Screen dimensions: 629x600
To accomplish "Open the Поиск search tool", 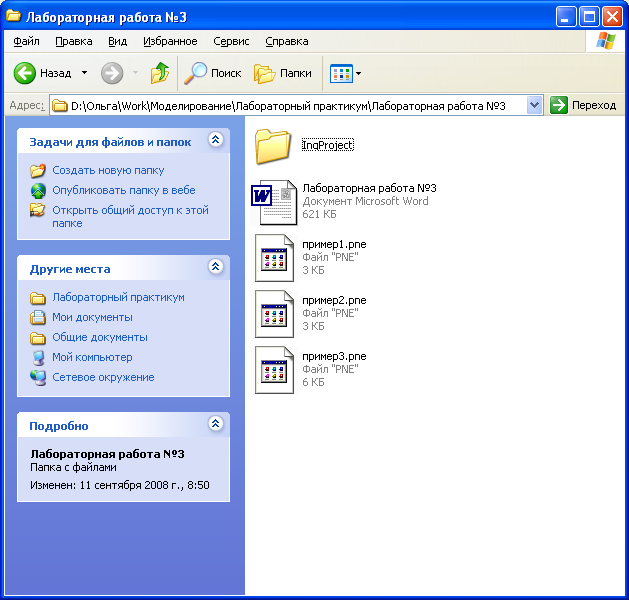I will point(213,73).
